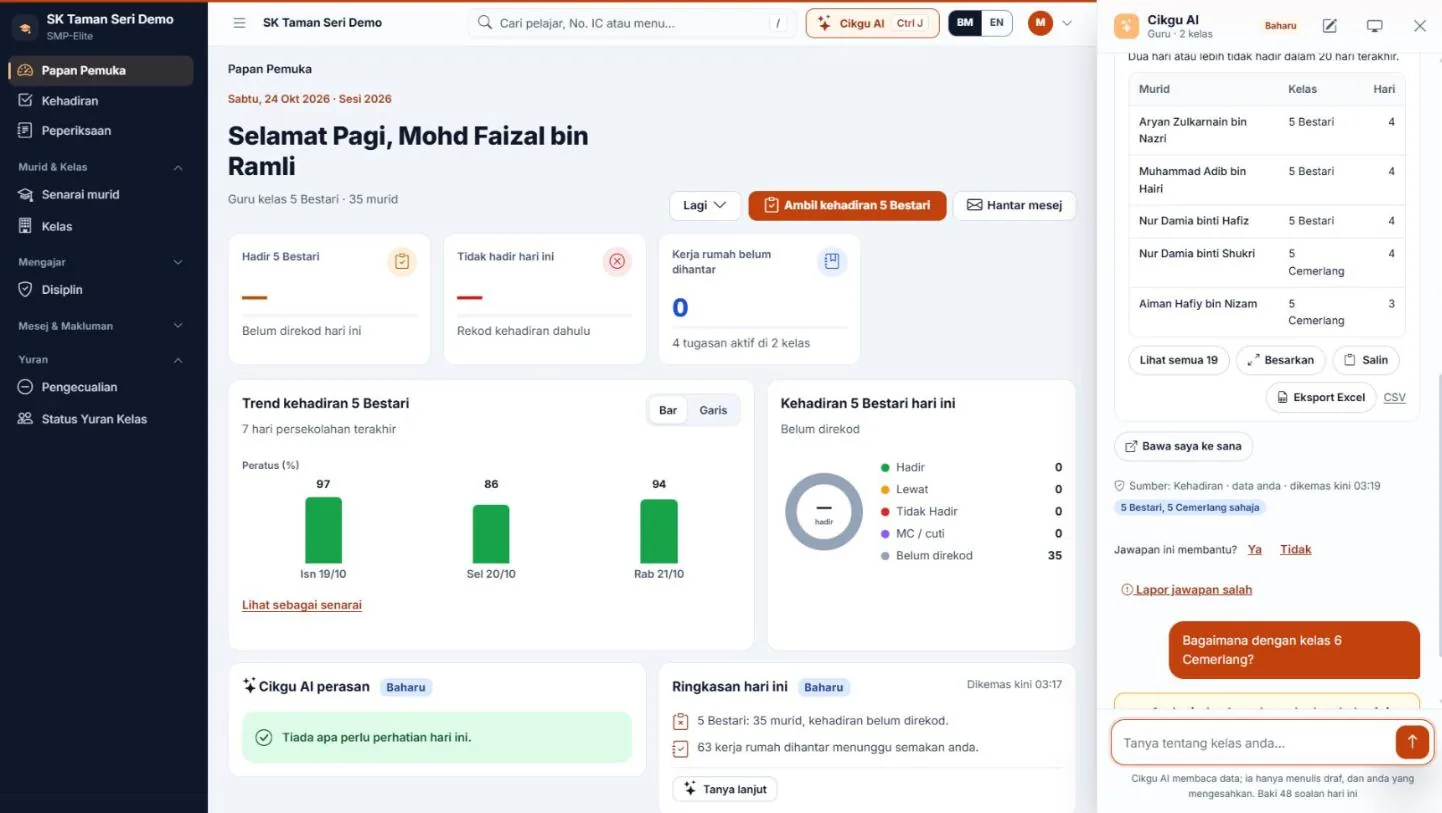Switch language to EN

click(x=996, y=23)
